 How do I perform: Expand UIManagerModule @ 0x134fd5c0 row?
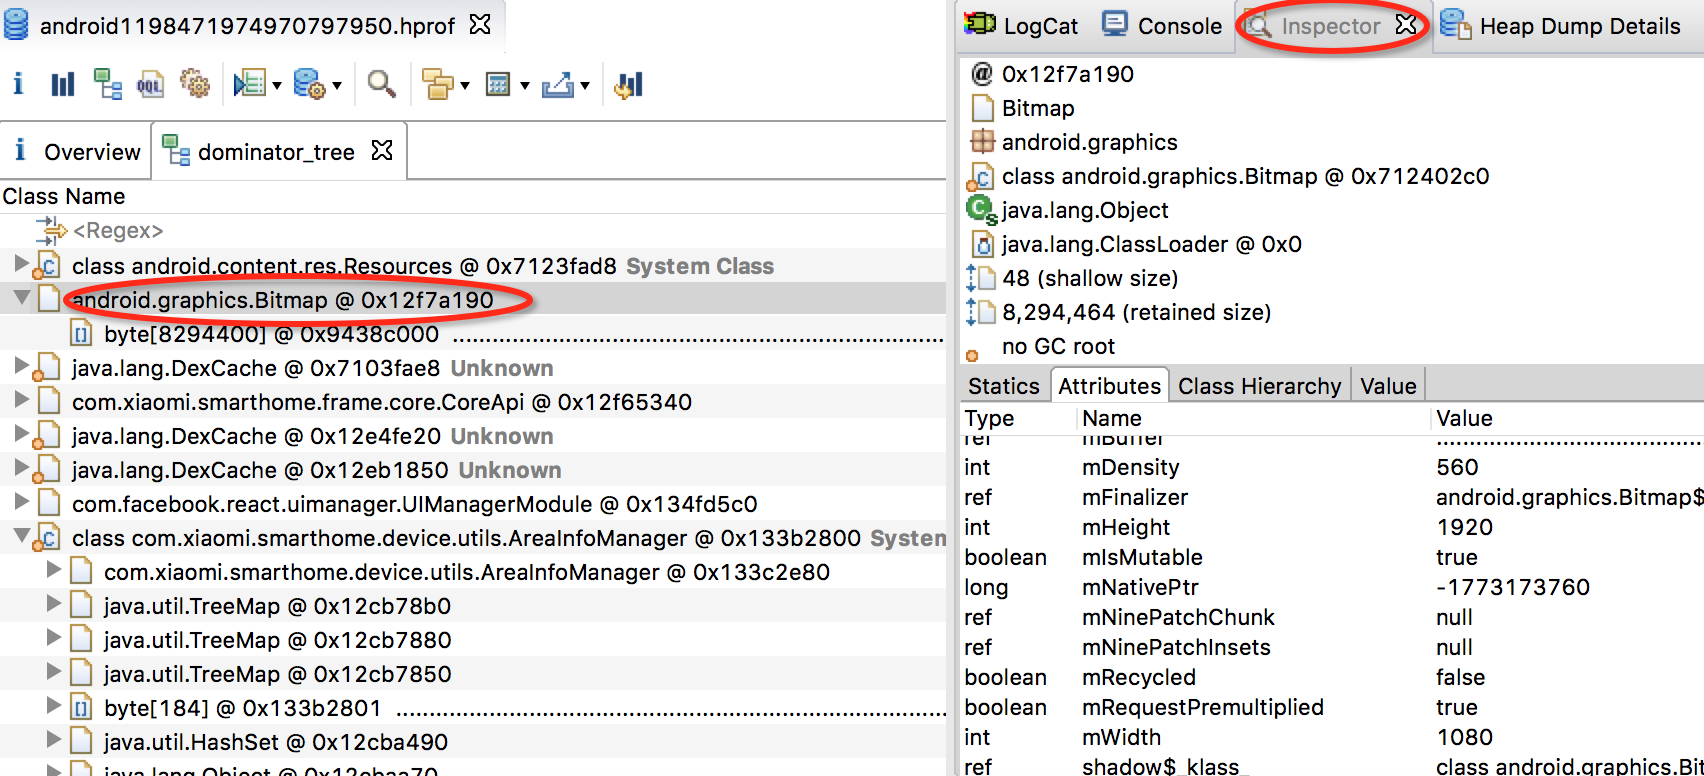click(x=21, y=502)
